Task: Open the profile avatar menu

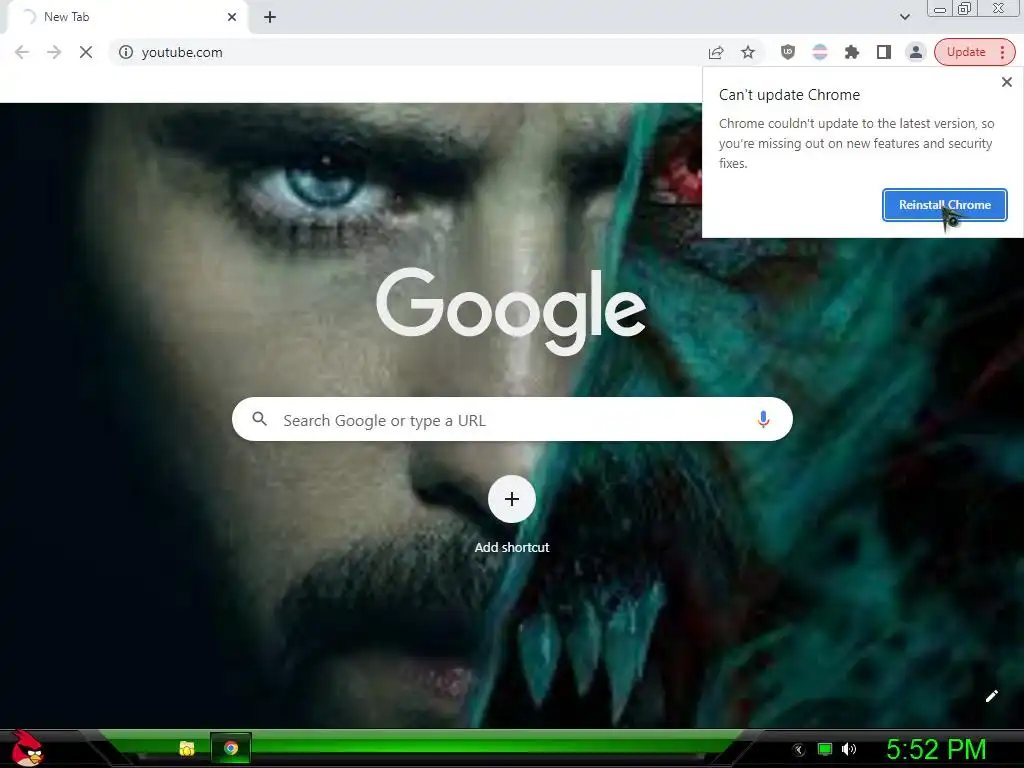Action: click(916, 52)
